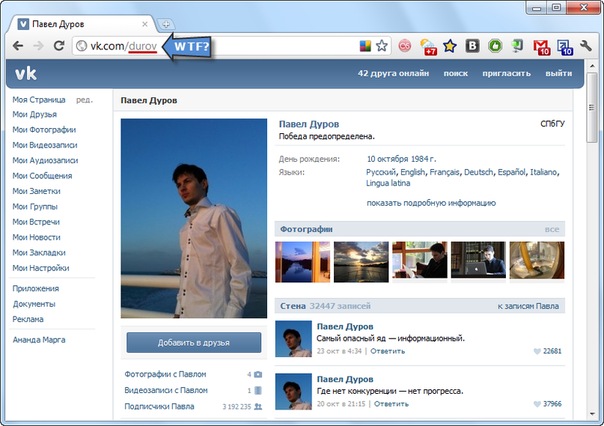The width and height of the screenshot is (604, 426).
Task: Click Ответить on the 23 окт post
Action: tap(388, 351)
